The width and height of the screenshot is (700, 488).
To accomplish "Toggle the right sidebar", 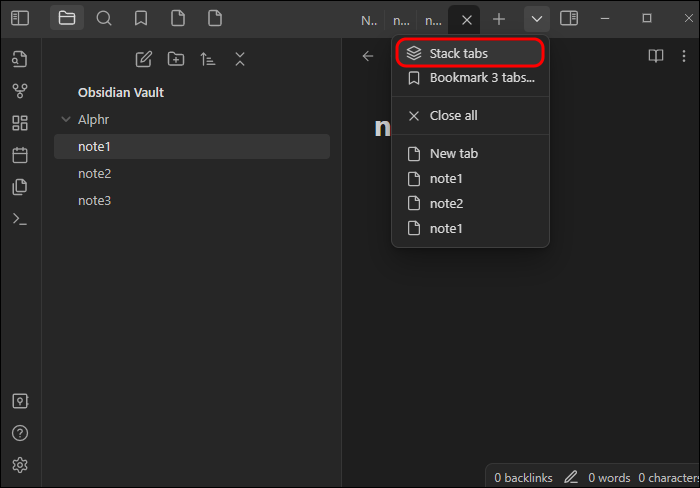I will [569, 18].
